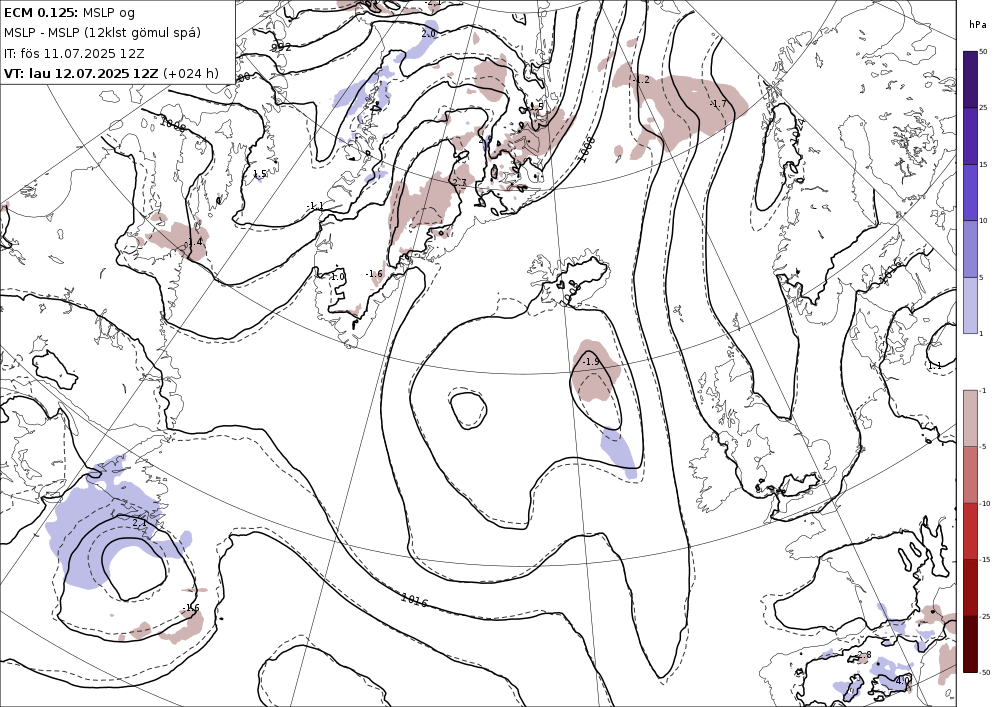
Task: Select the '-25' tick on the red scale
Action: pyautogui.click(x=985, y=616)
